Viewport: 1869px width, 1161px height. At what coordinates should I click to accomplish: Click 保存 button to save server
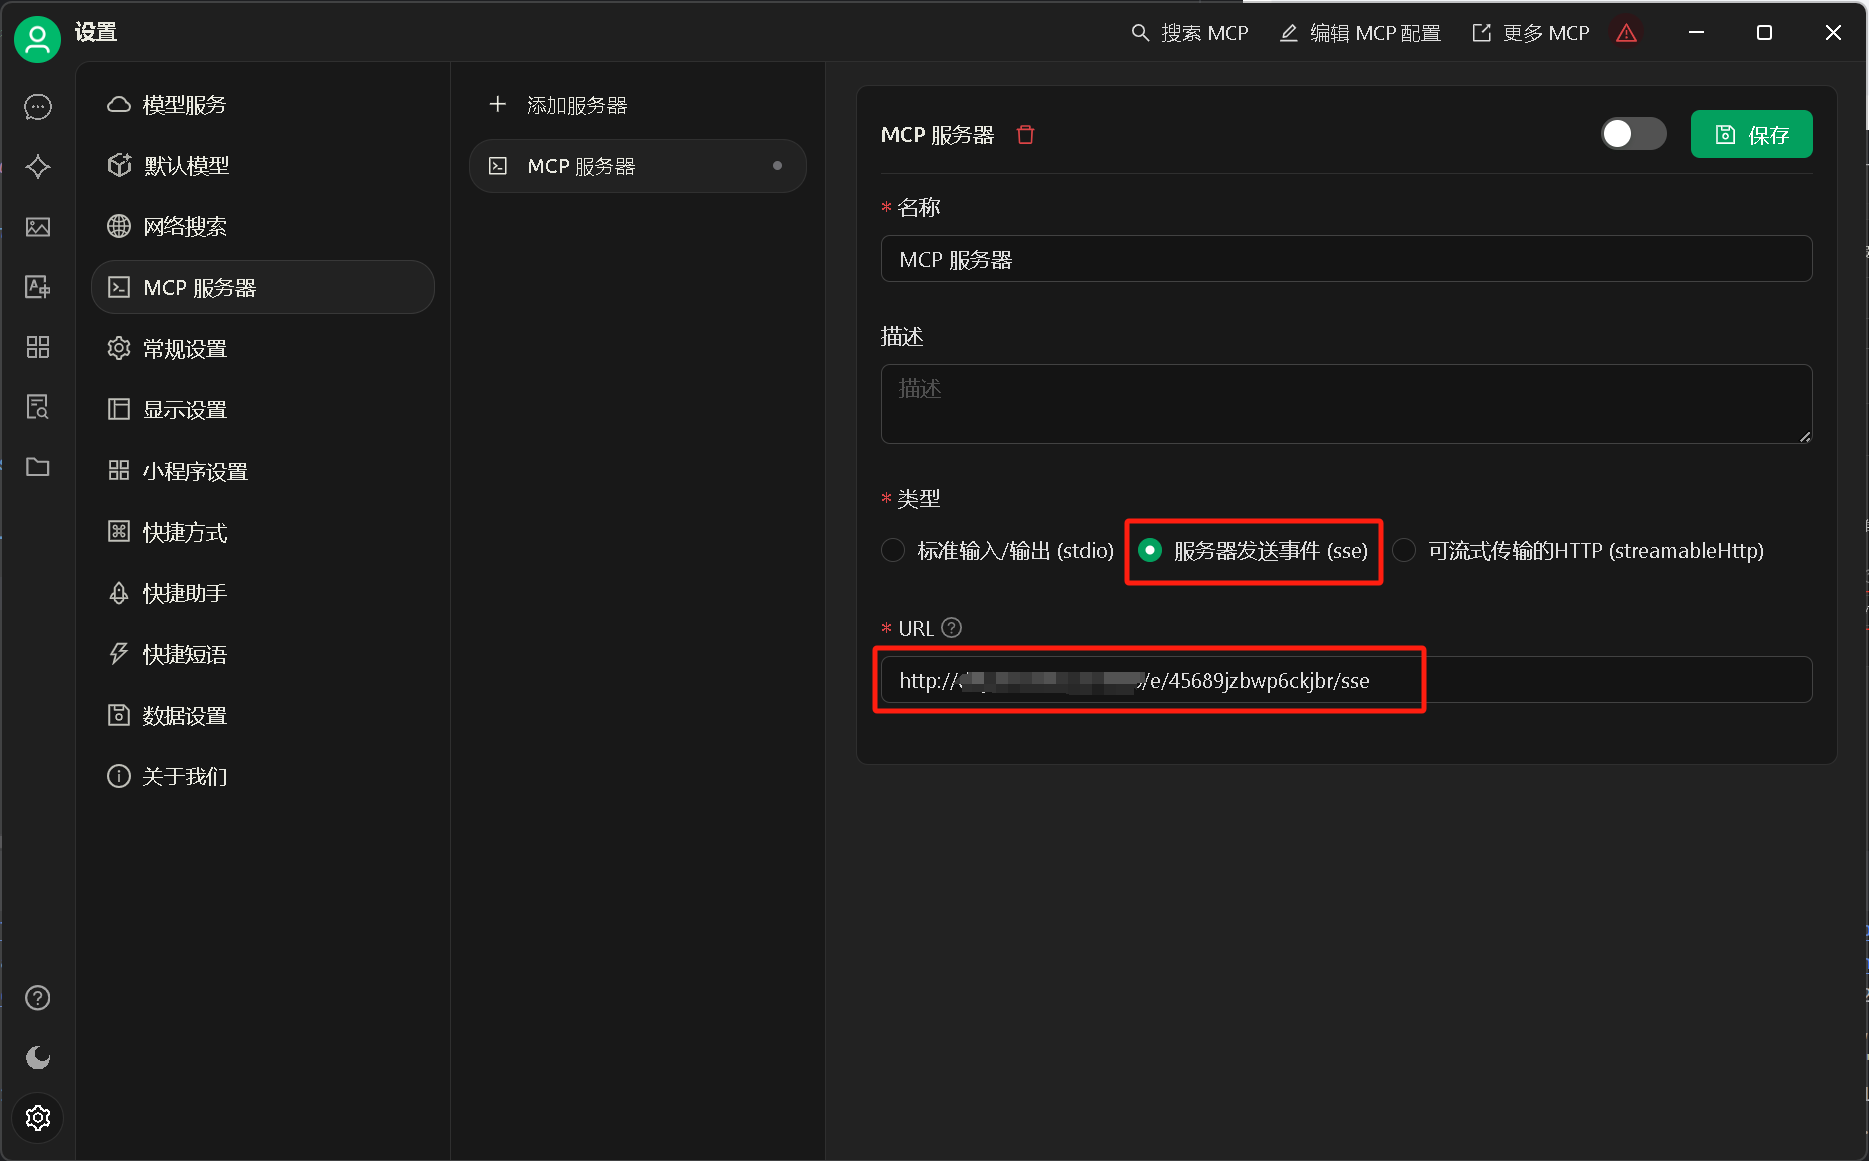[1751, 134]
